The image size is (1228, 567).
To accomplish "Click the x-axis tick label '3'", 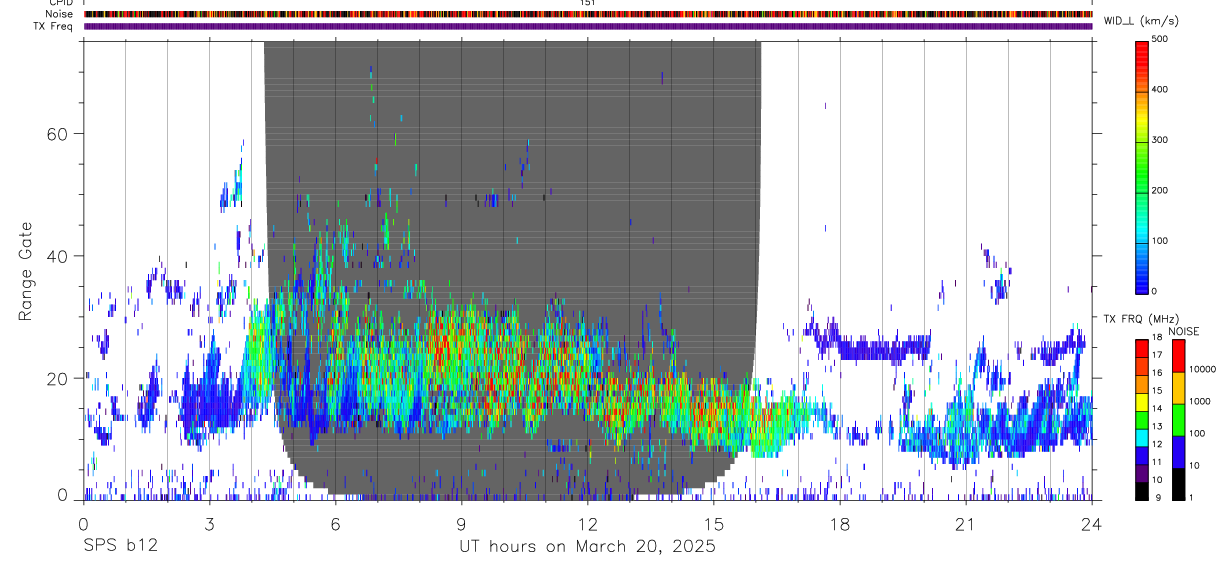I will click(x=209, y=524).
